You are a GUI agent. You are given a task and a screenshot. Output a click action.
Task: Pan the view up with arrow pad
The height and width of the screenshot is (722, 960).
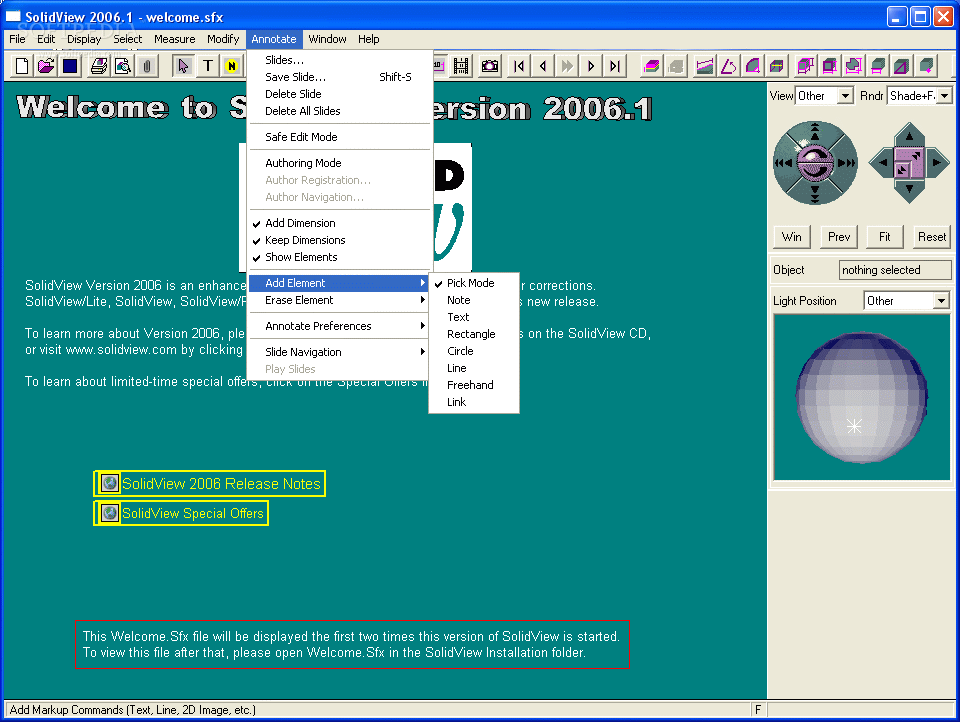pos(909,136)
